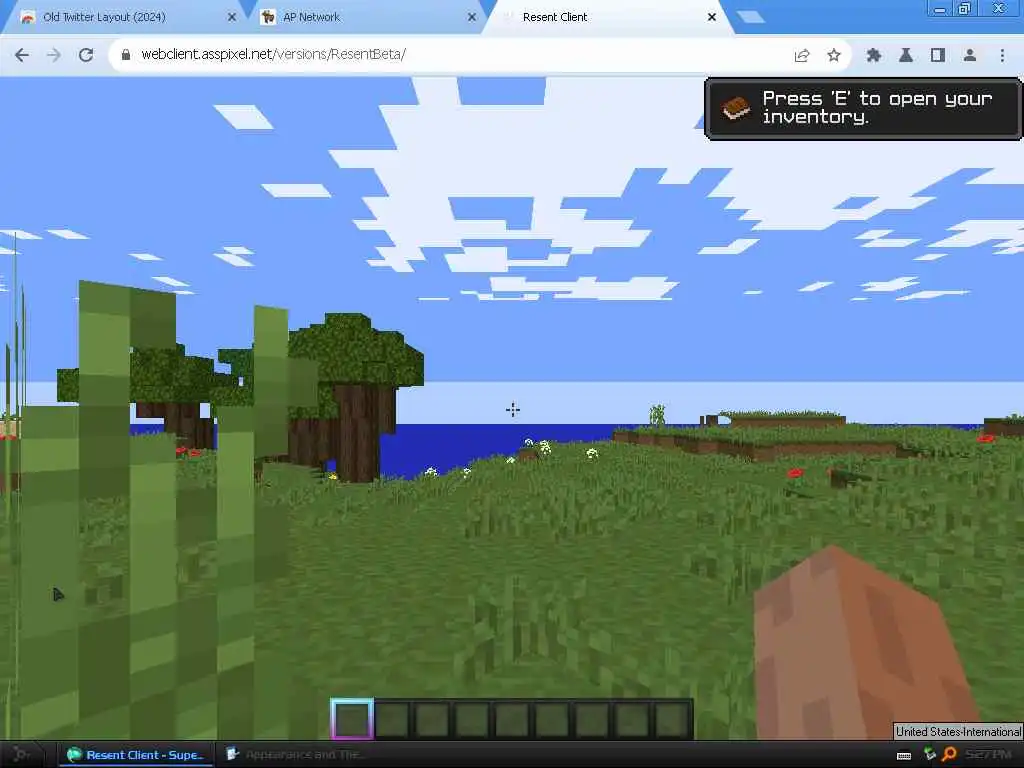Image resolution: width=1024 pixels, height=768 pixels.
Task: Close the browser window
Action: pos(999,8)
